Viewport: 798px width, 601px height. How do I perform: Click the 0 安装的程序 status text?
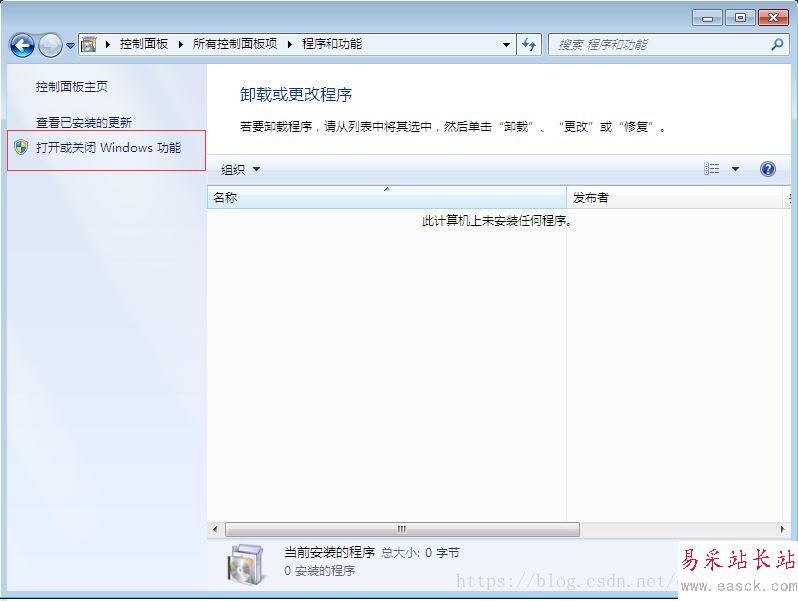pyautogui.click(x=320, y=571)
